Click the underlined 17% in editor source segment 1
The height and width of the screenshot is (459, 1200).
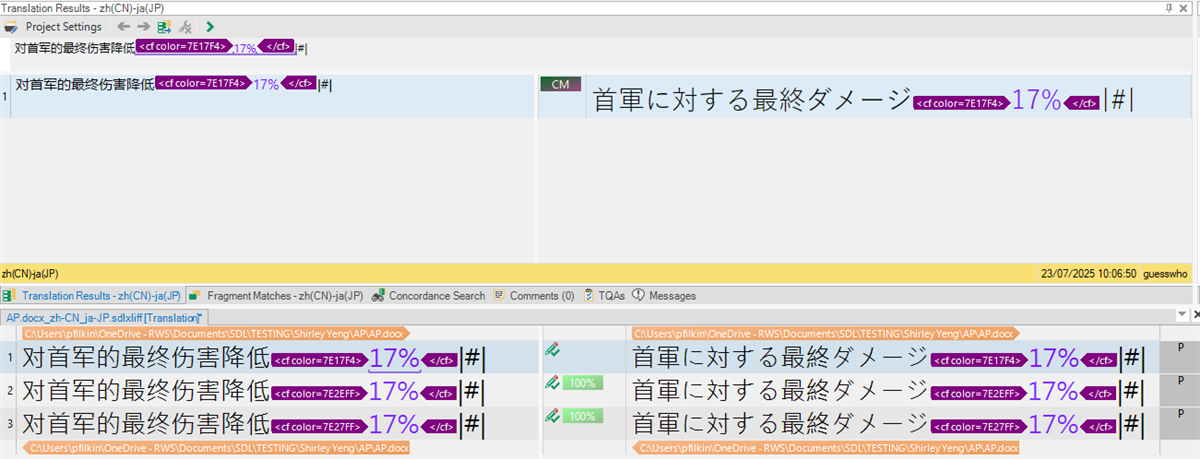[394, 359]
